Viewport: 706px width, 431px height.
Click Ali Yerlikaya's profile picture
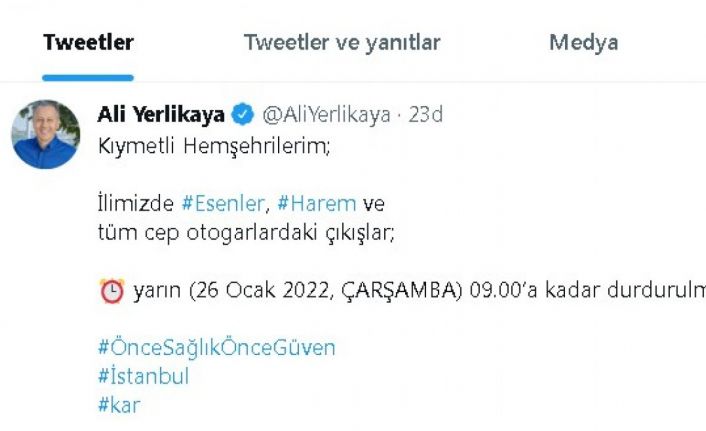coord(45,135)
